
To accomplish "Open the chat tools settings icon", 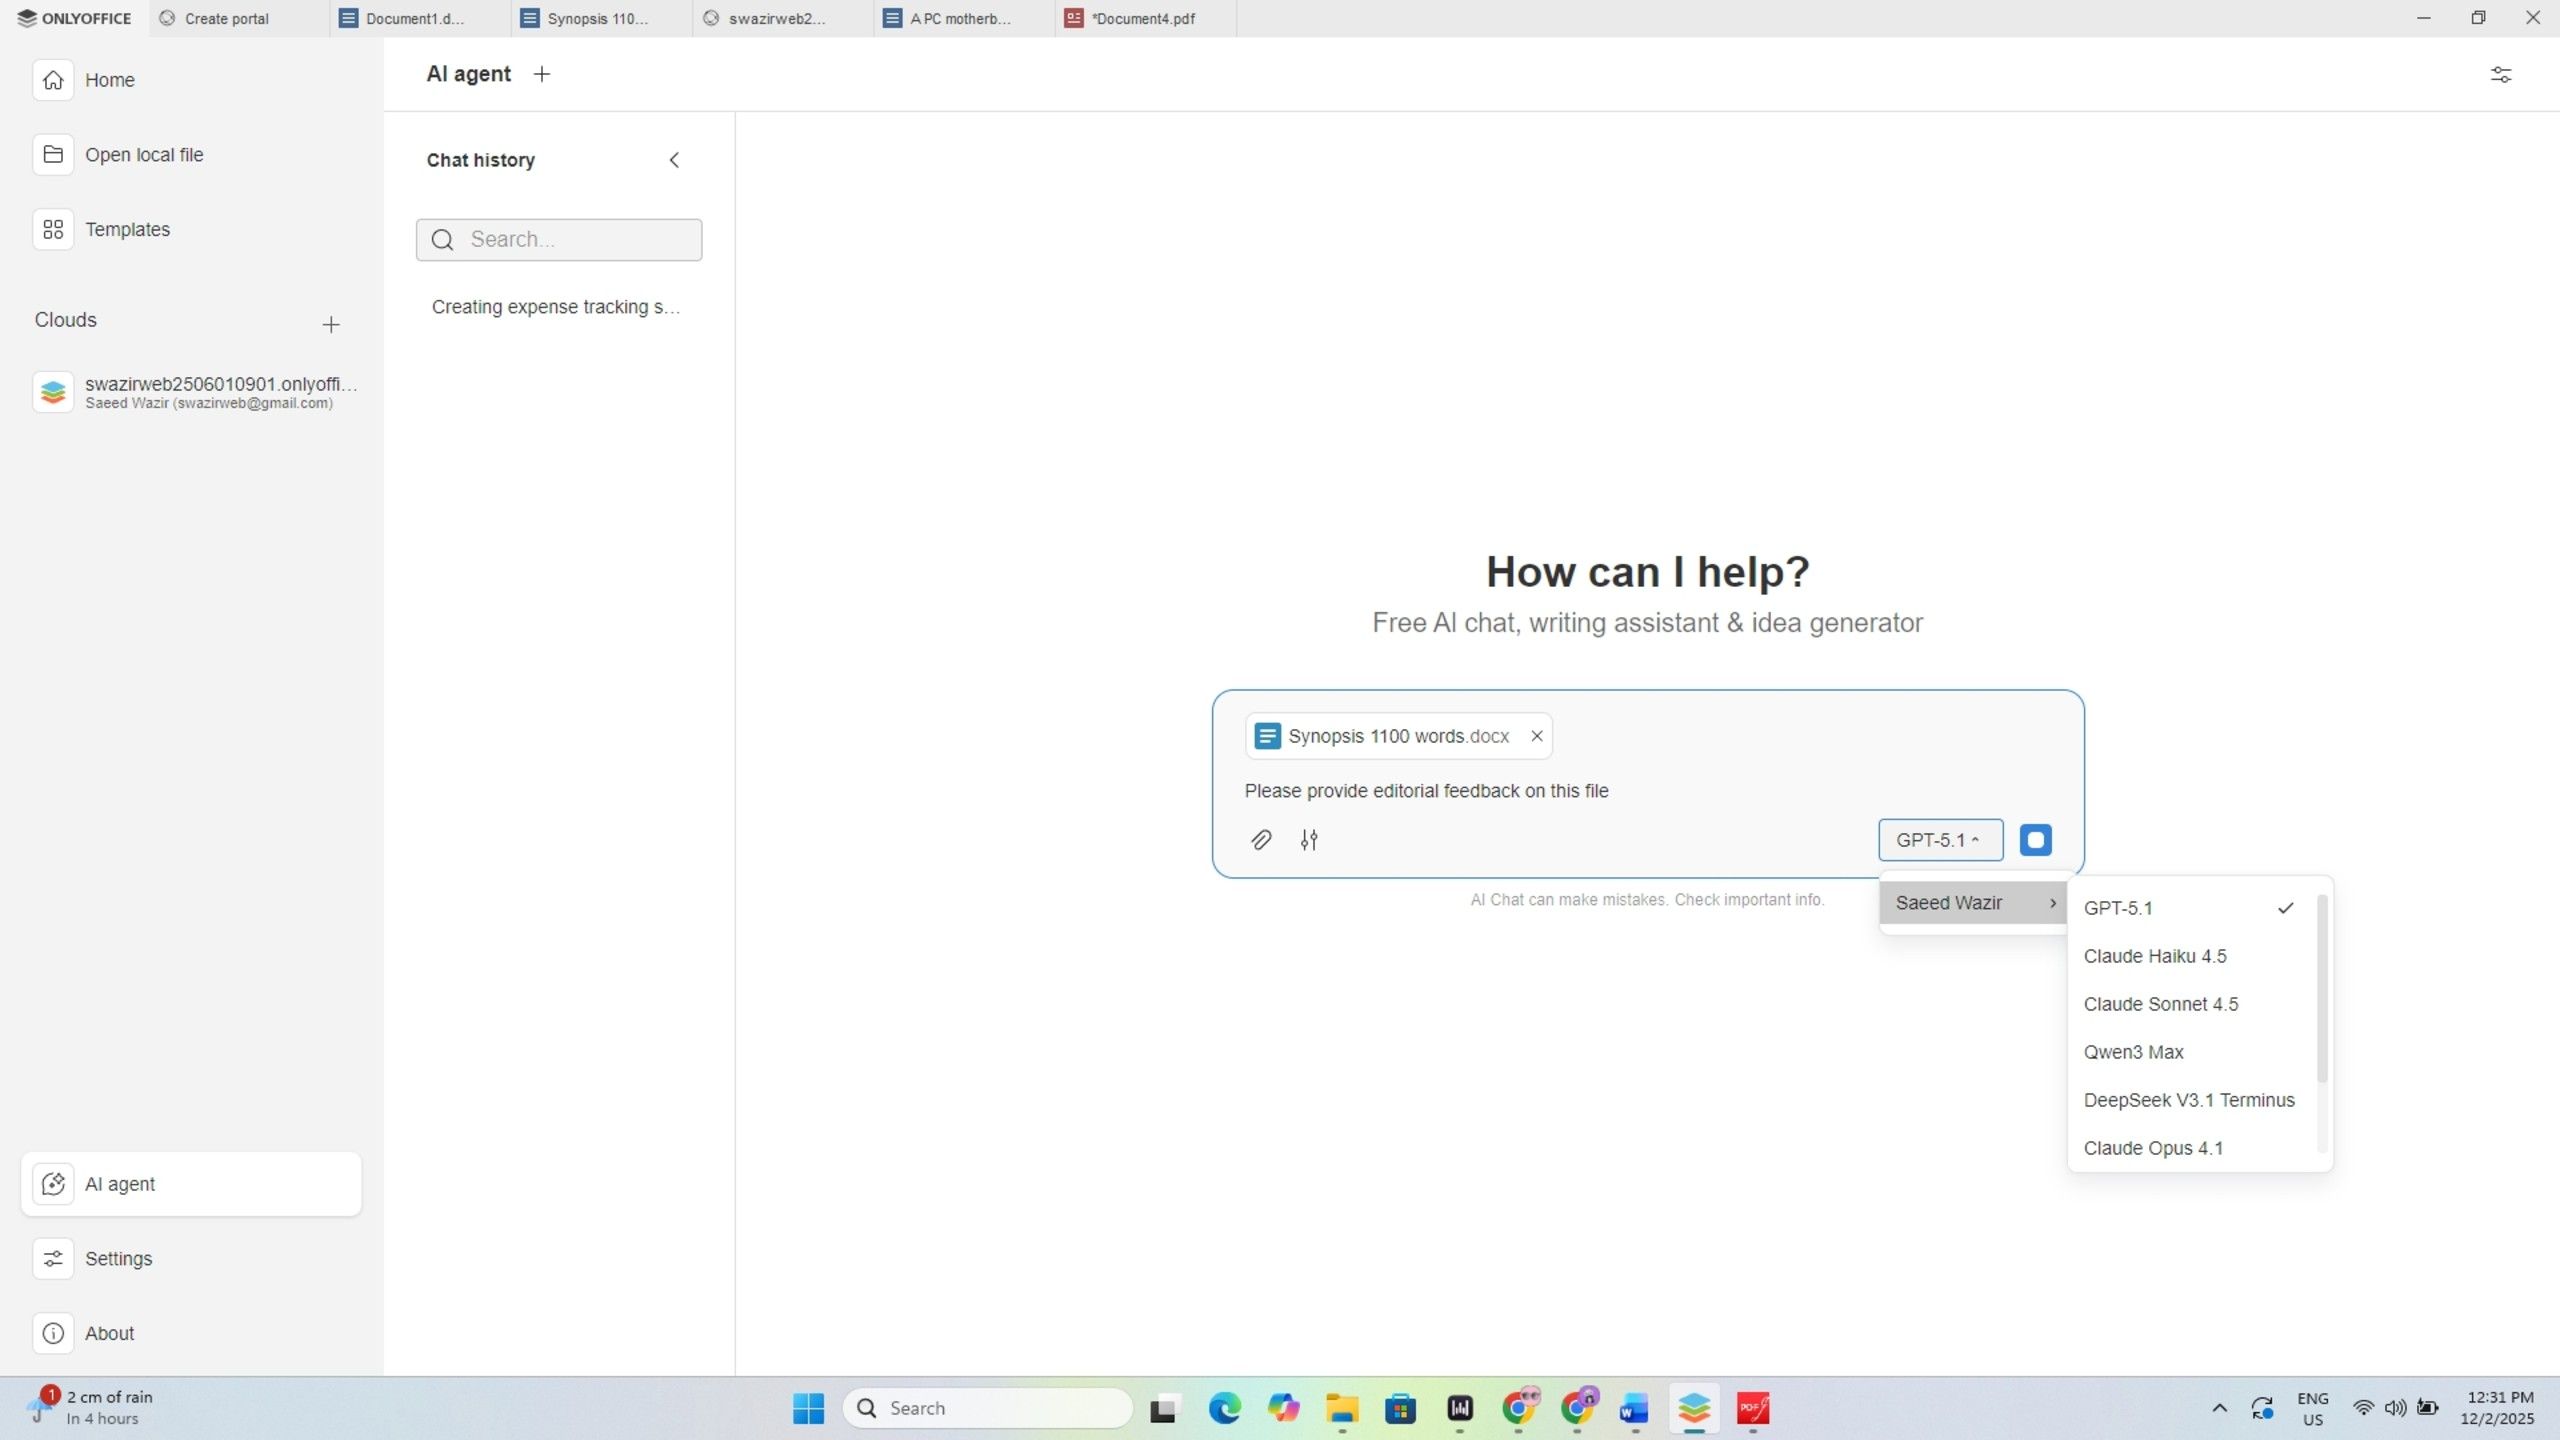I will [1309, 840].
